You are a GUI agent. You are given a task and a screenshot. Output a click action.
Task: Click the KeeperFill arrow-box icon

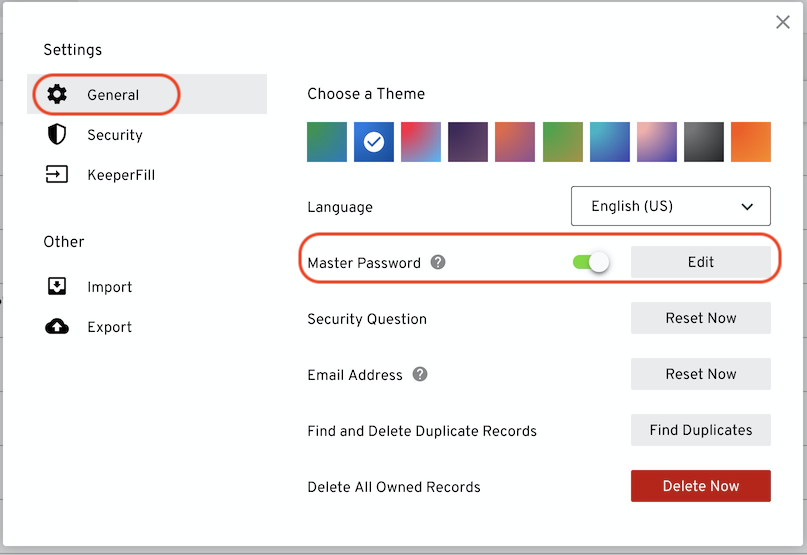click(x=57, y=174)
